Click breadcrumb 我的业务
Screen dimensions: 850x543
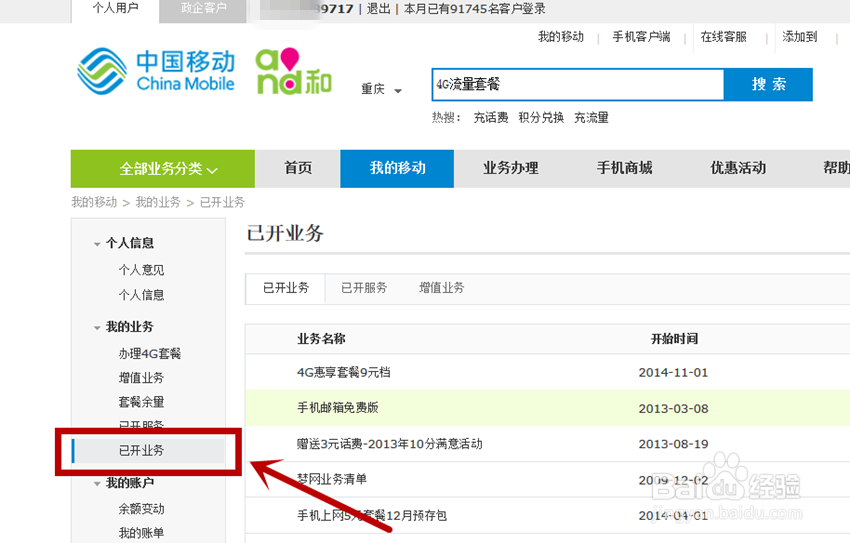pyautogui.click(x=158, y=202)
